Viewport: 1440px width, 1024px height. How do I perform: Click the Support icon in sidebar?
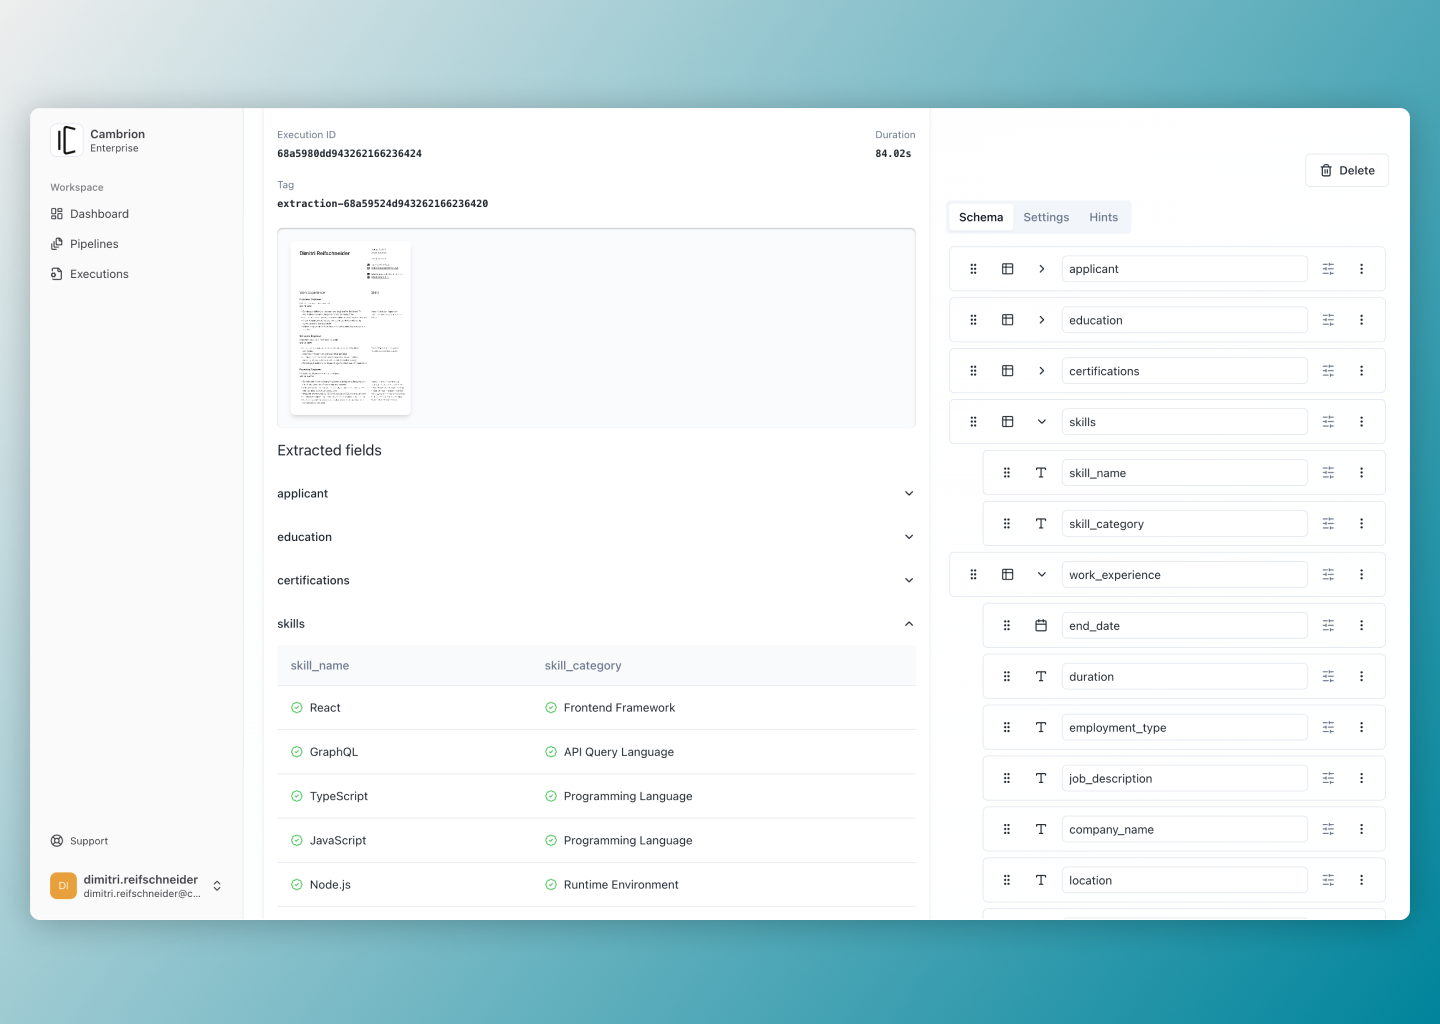click(57, 841)
